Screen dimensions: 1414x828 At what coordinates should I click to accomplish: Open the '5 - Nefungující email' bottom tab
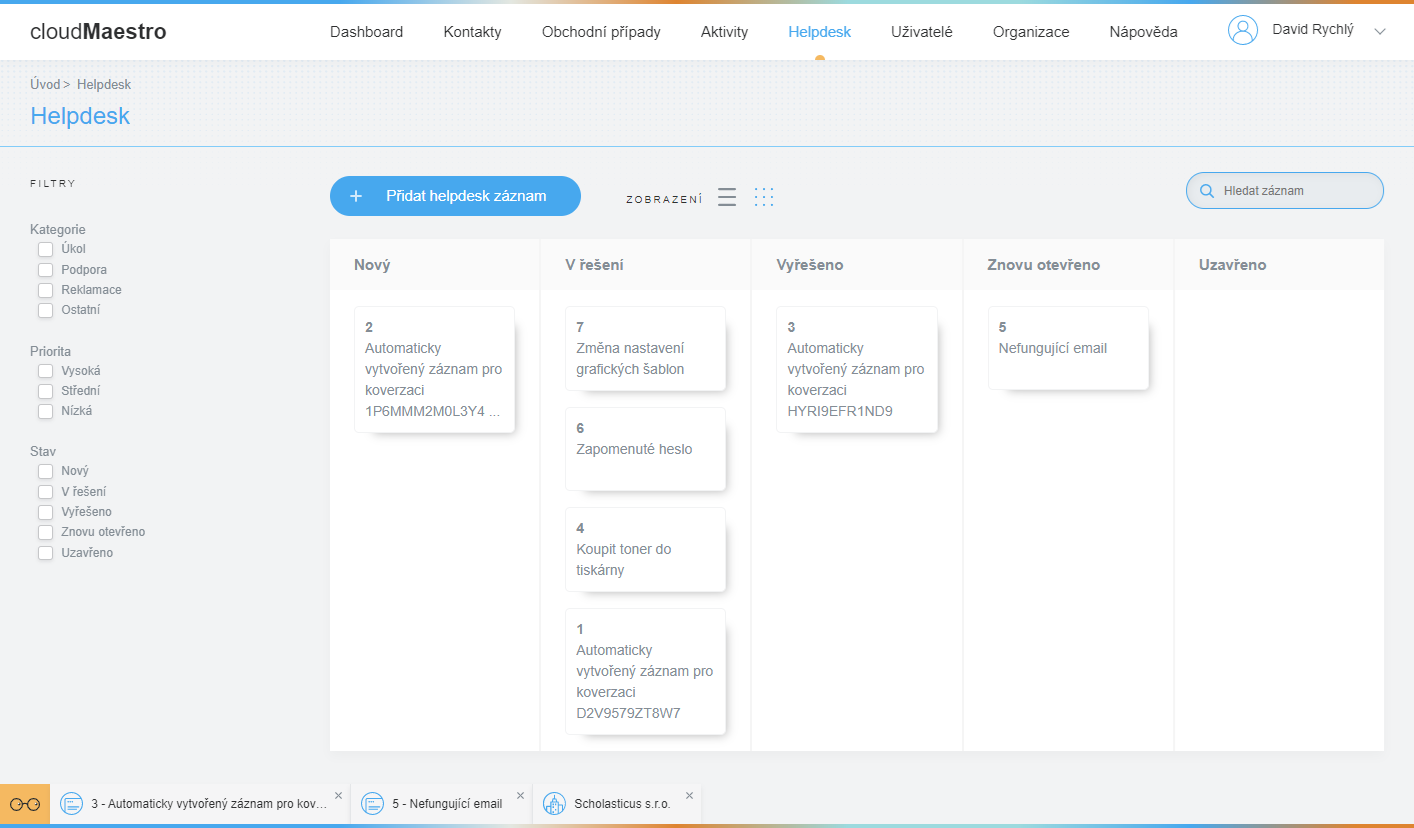tap(446, 804)
